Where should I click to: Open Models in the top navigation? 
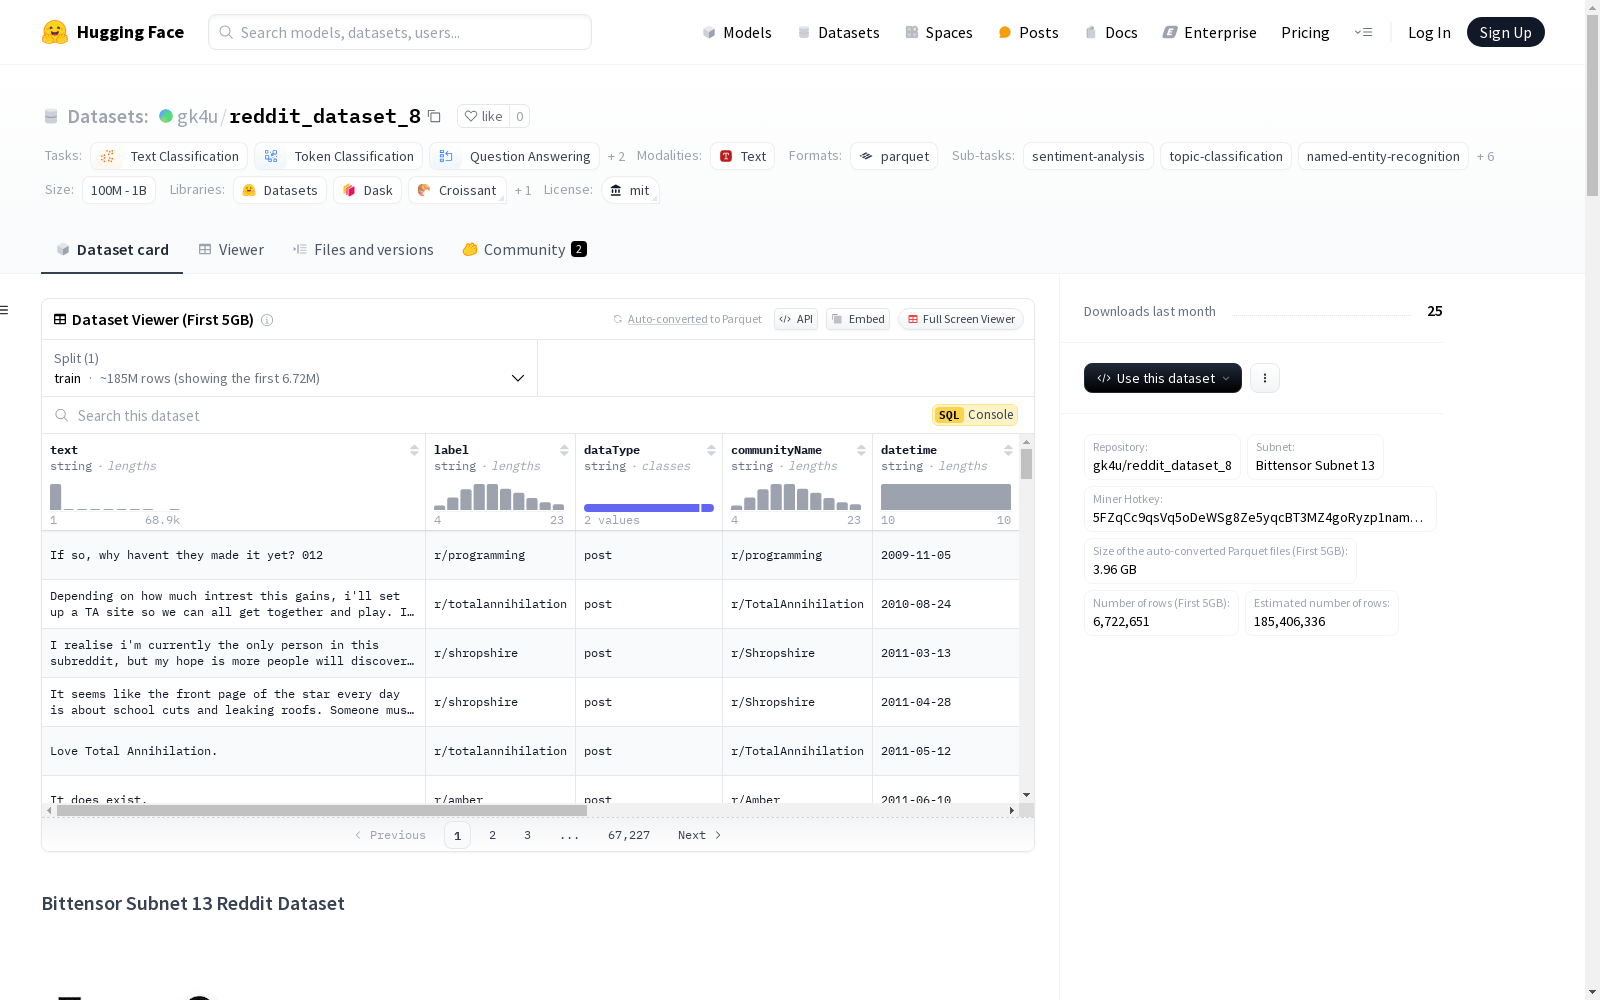click(x=737, y=32)
